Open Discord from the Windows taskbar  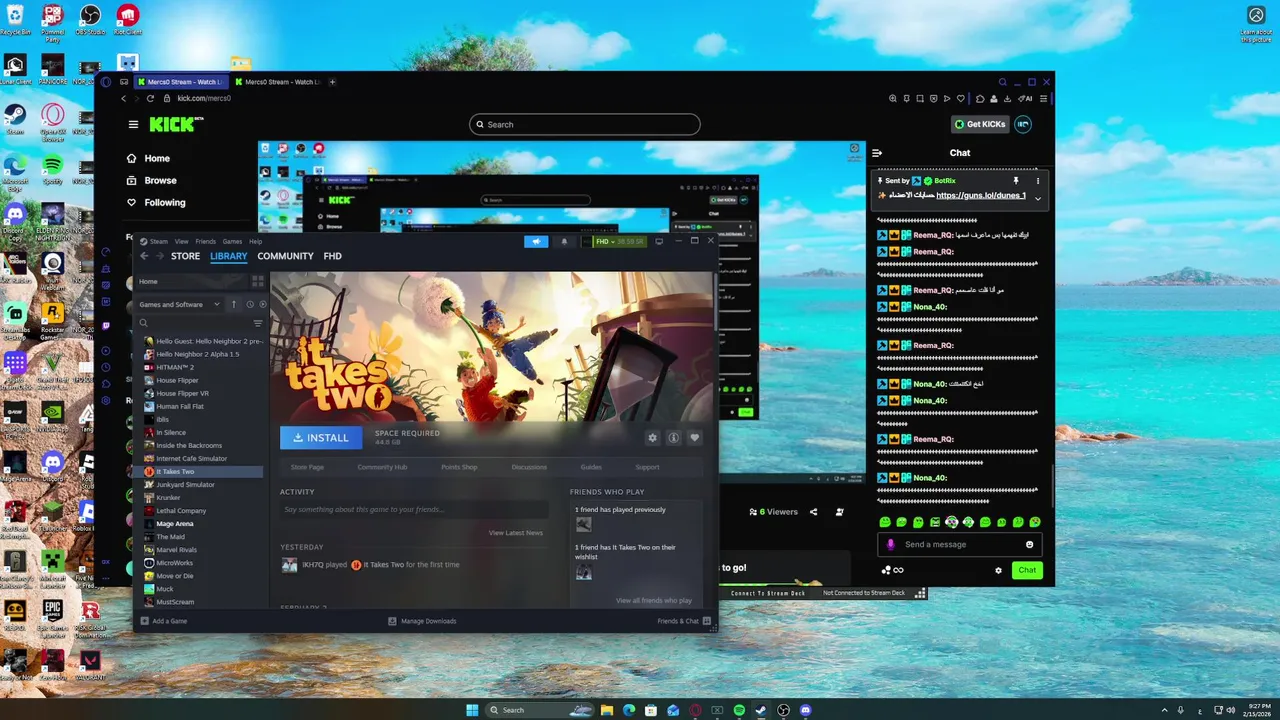pos(805,710)
